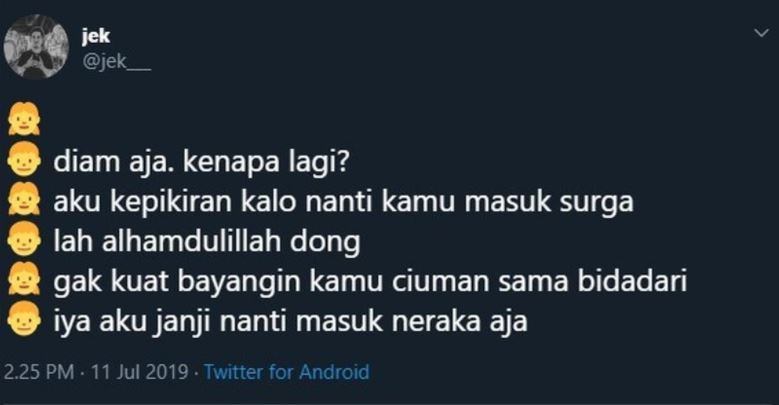Click the girl emoji on the empty first line

24,119
